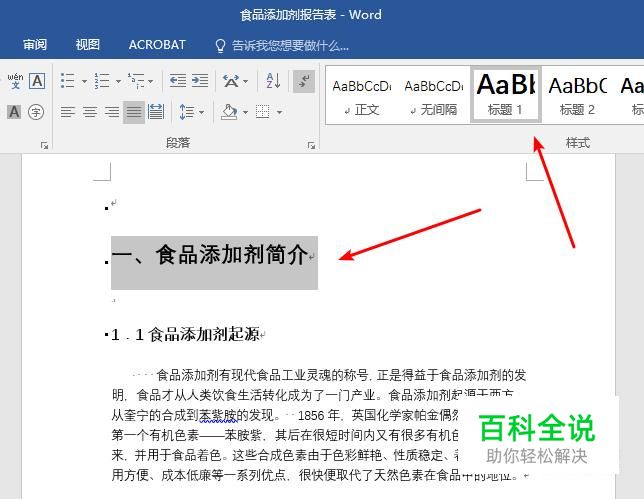Click the phonetic guide wén icon

pos(15,81)
